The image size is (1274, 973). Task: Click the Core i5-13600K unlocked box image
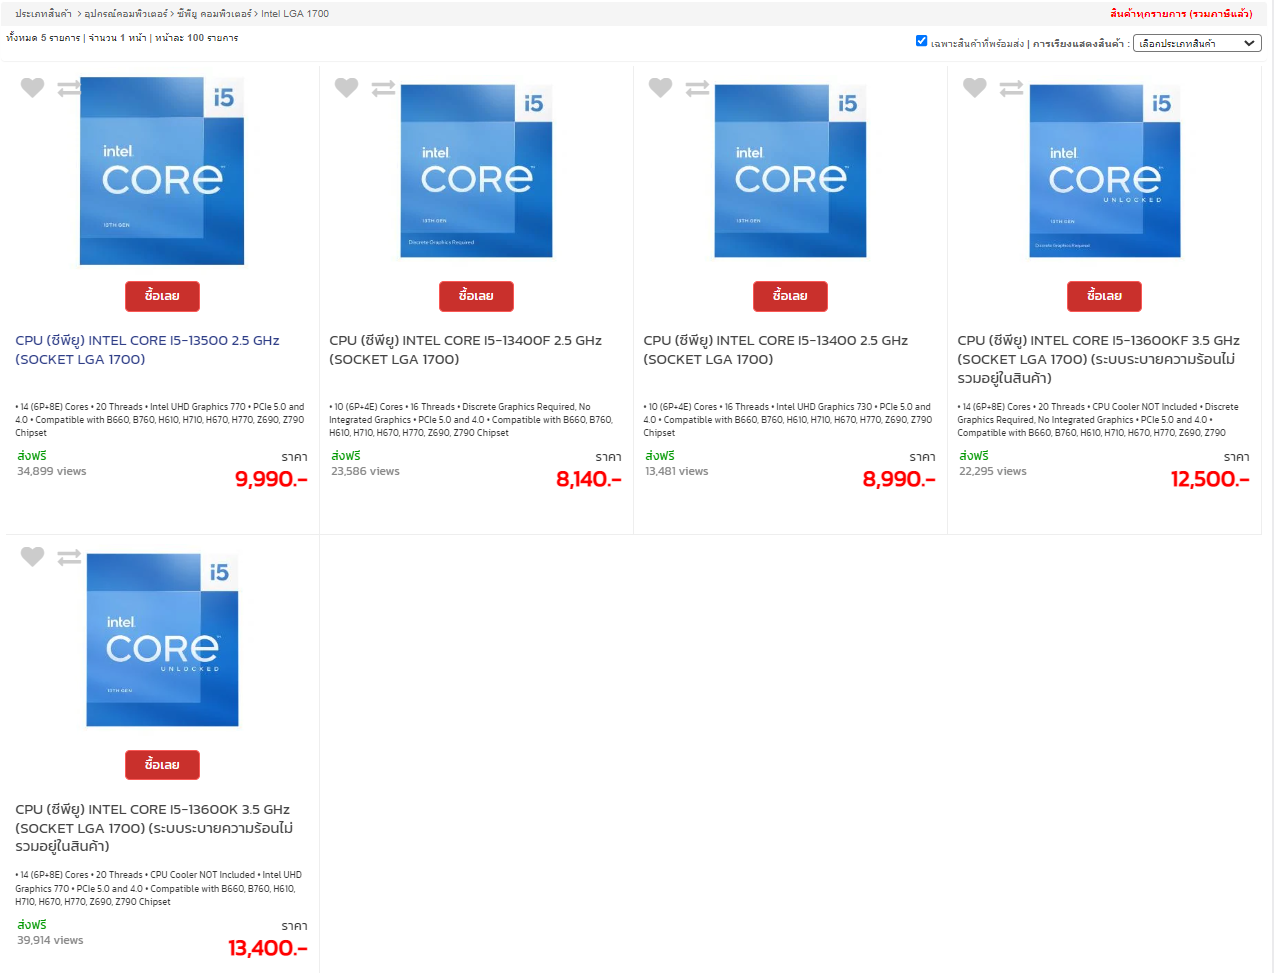[162, 640]
